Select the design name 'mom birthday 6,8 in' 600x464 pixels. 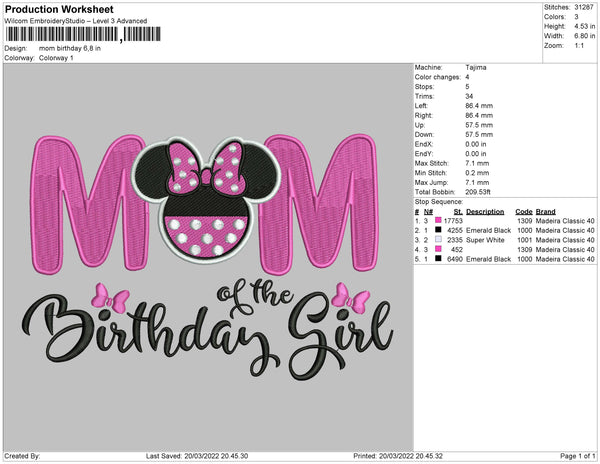[70, 49]
